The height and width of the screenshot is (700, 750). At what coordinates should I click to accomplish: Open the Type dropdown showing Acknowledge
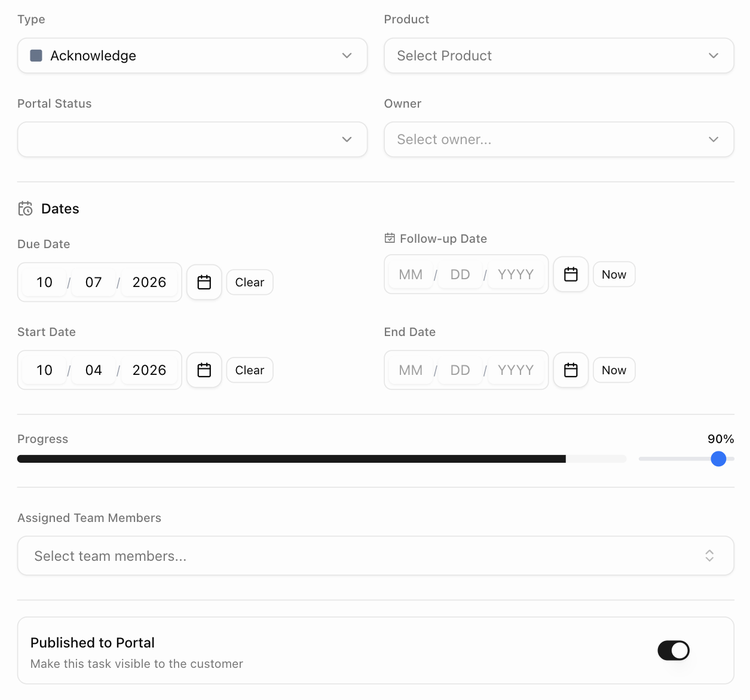(192, 56)
